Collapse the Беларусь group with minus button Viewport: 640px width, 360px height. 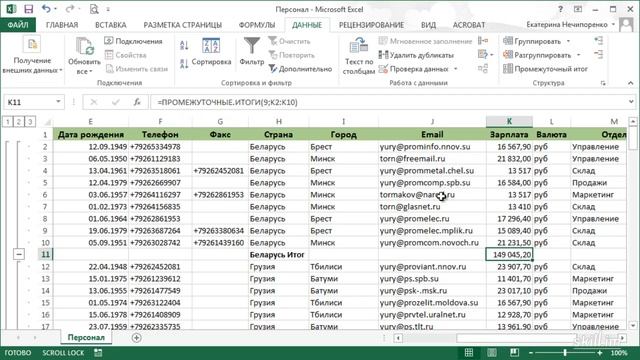[19, 254]
